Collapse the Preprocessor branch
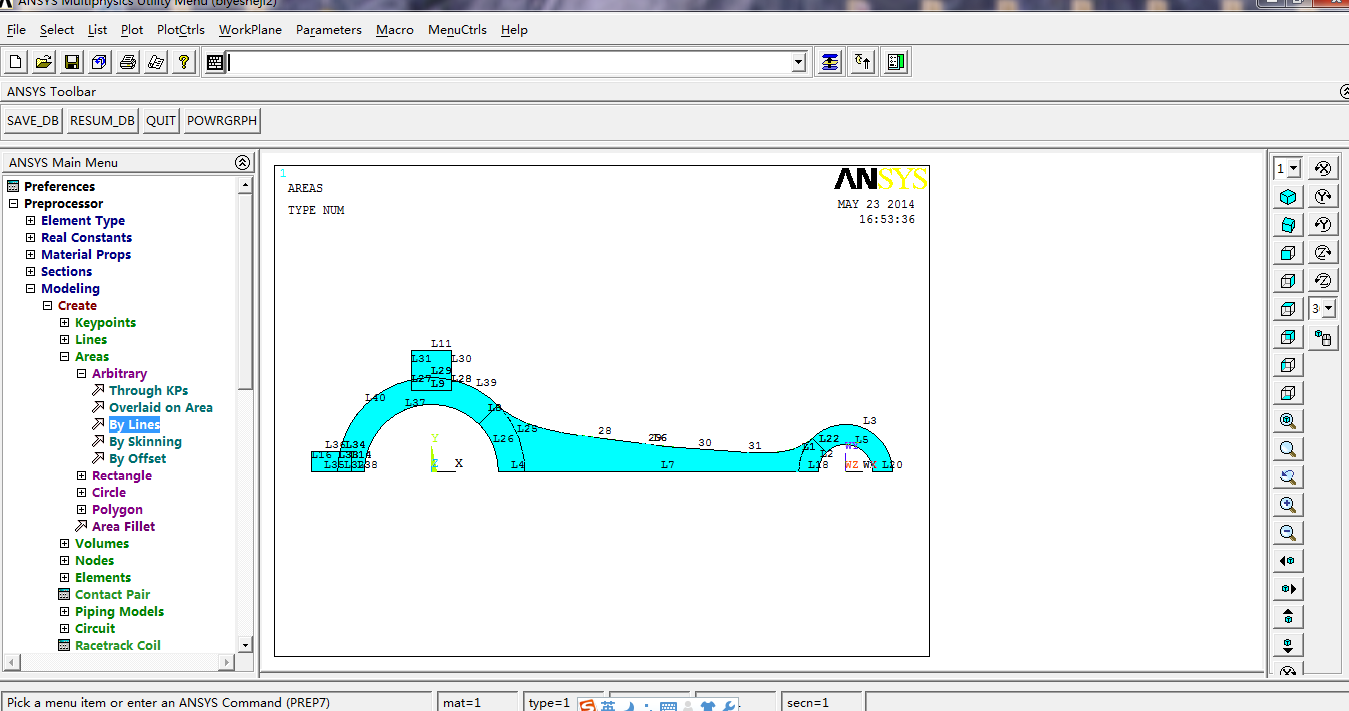 (13, 204)
